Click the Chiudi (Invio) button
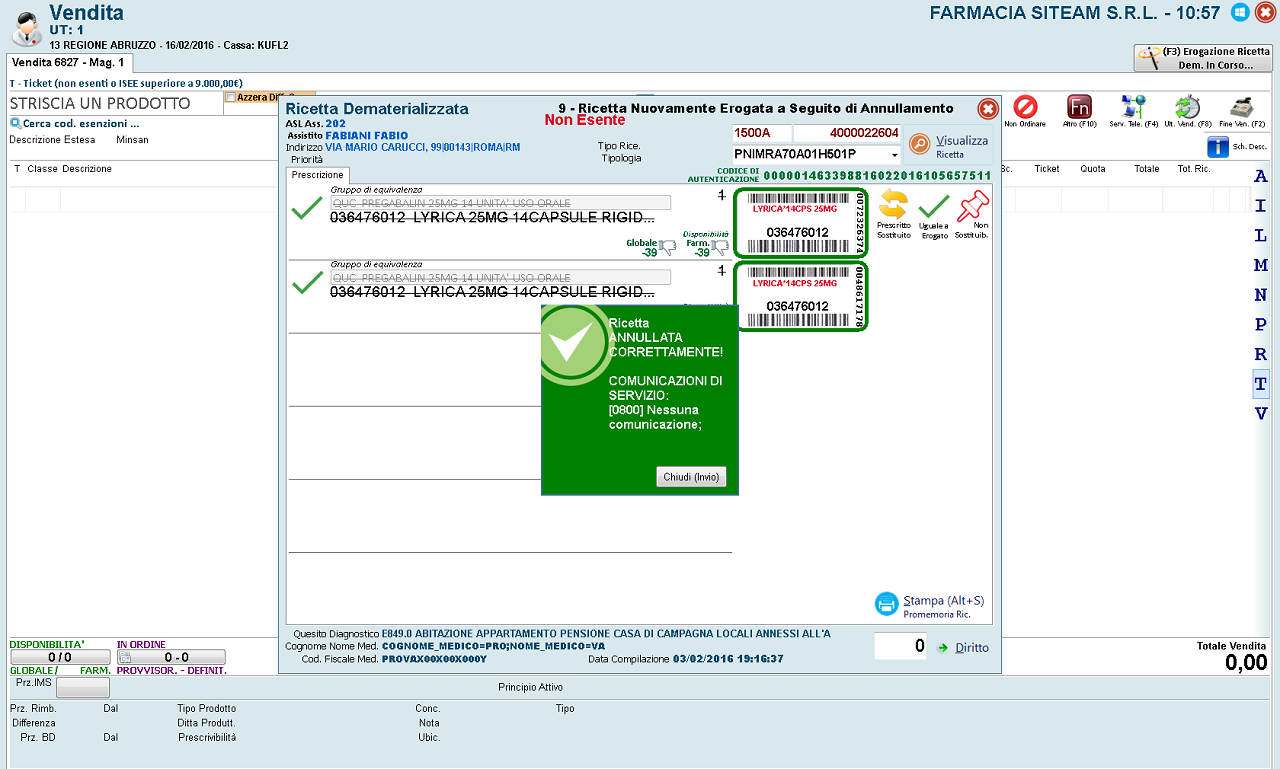The width and height of the screenshot is (1280, 769). click(691, 477)
